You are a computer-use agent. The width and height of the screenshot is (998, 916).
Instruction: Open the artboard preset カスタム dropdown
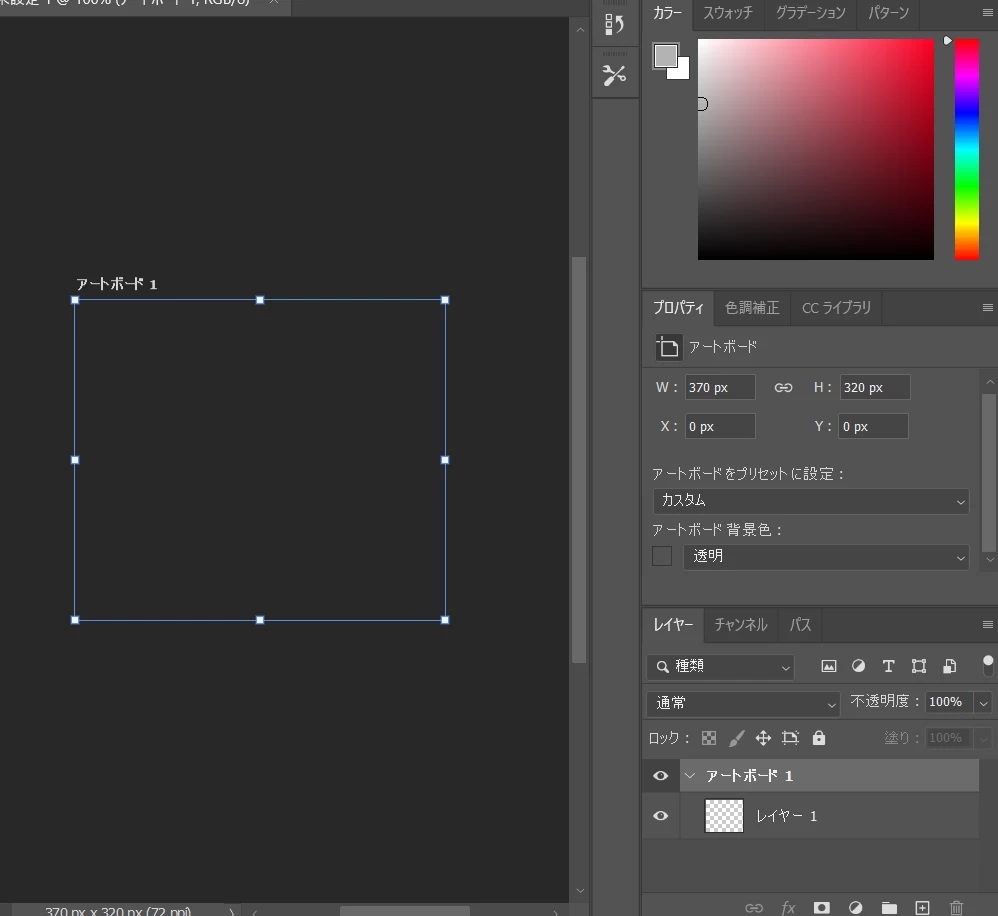tap(811, 501)
